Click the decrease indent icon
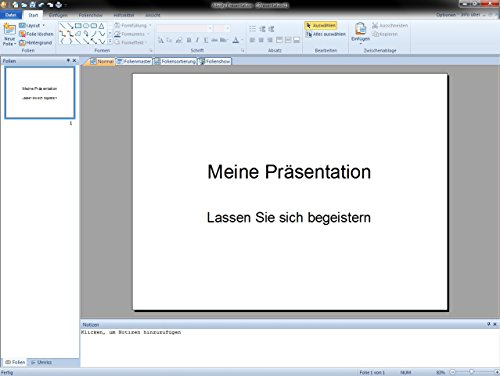 click(262, 29)
